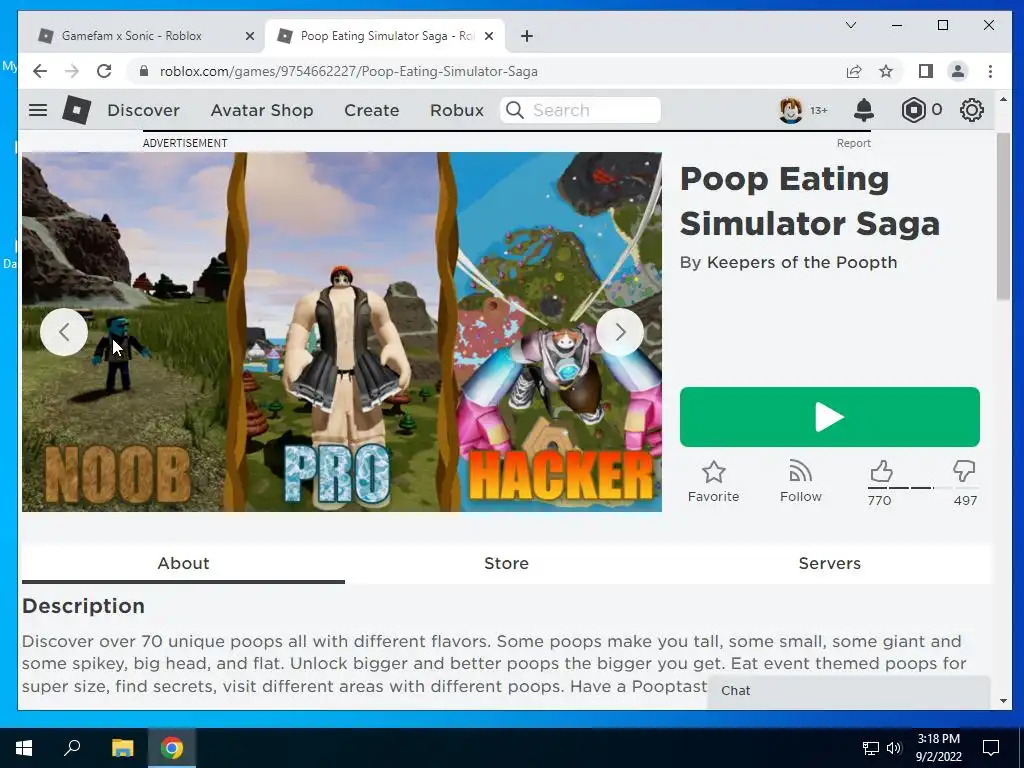Open the Windows notification center
The height and width of the screenshot is (768, 1024).
pyautogui.click(x=991, y=748)
